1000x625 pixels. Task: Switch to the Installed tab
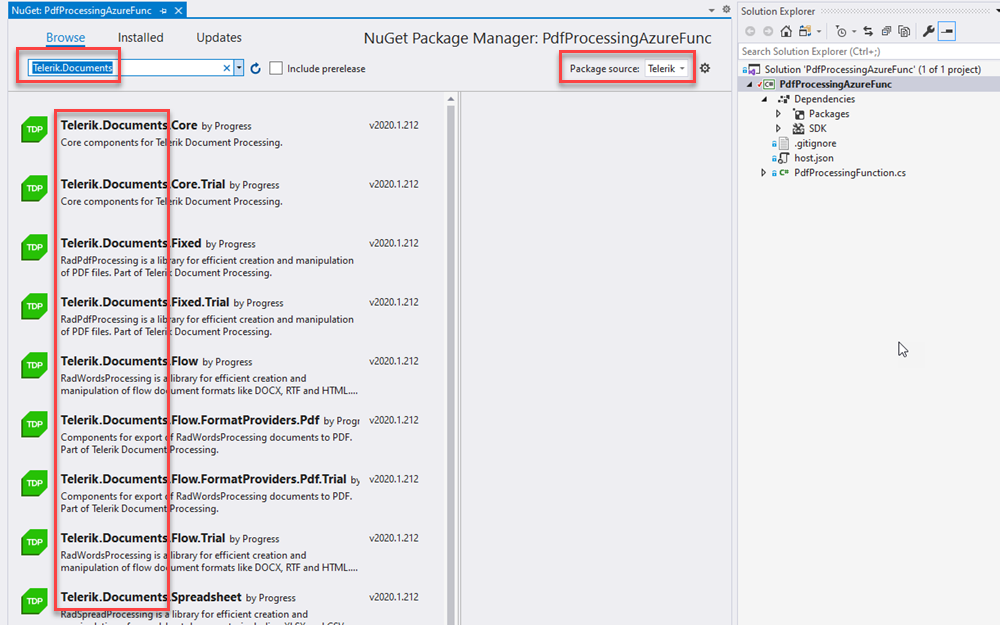tap(140, 38)
